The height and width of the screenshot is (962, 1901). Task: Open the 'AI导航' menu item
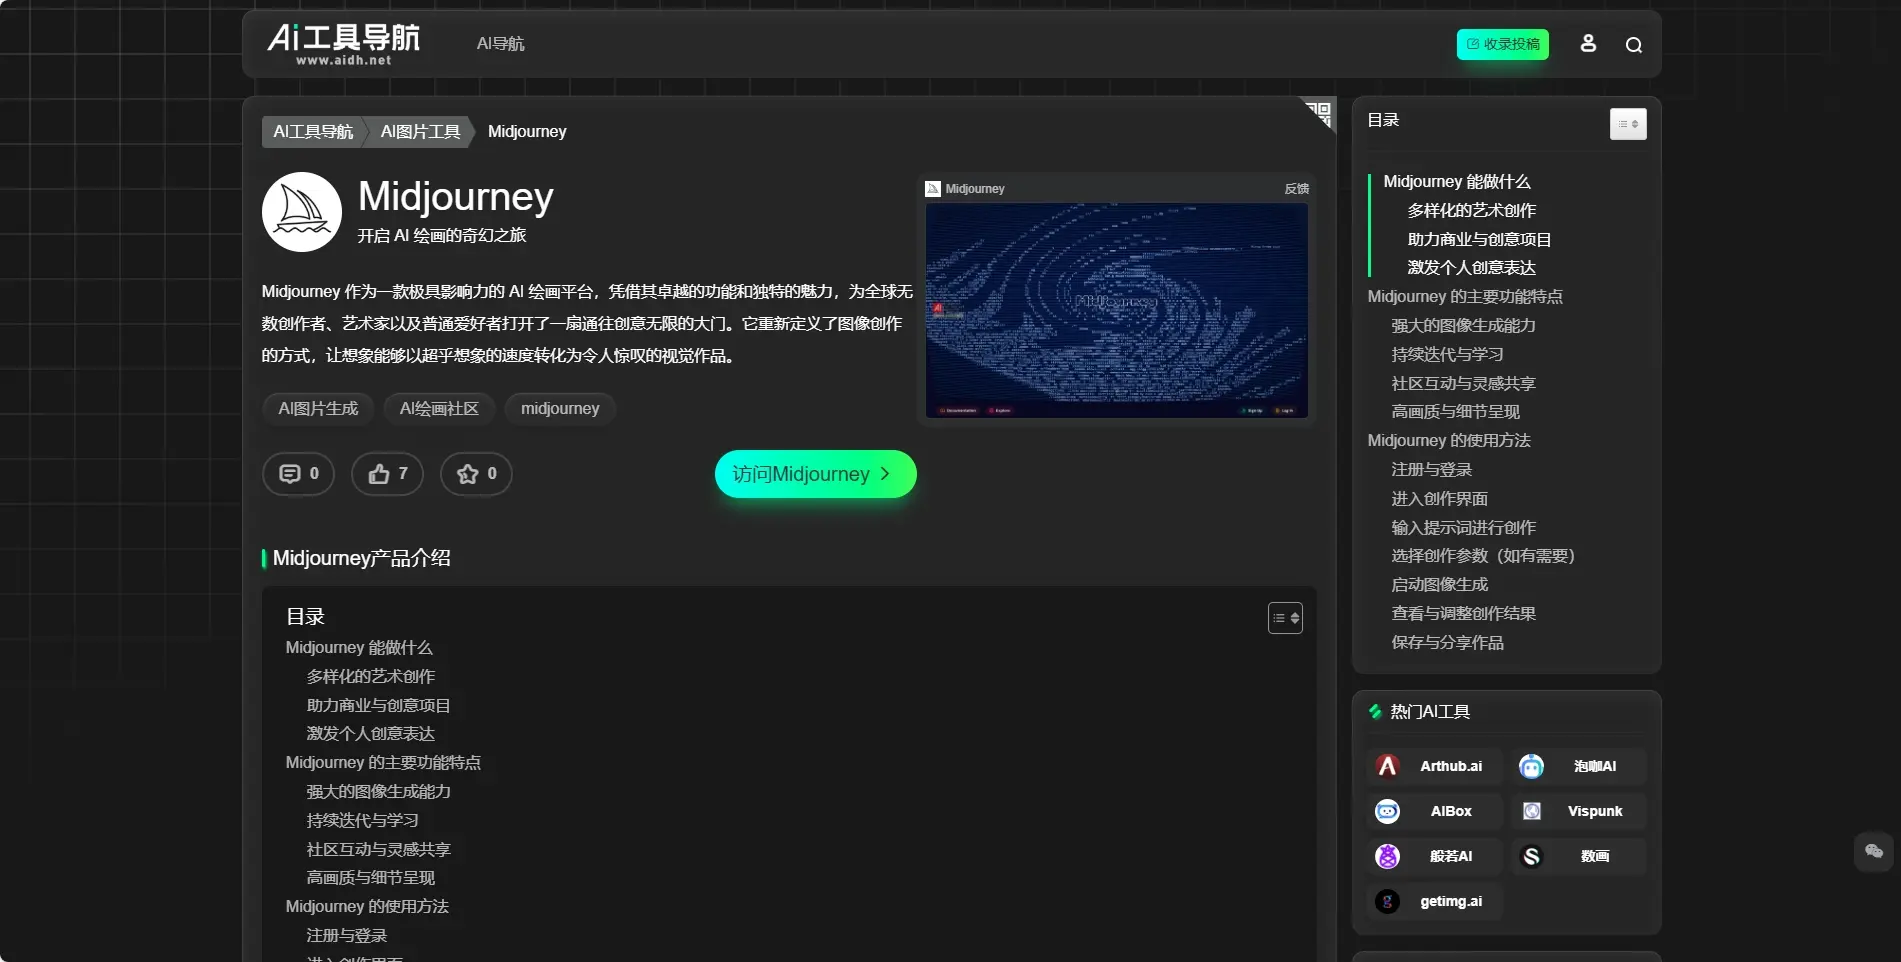point(500,44)
